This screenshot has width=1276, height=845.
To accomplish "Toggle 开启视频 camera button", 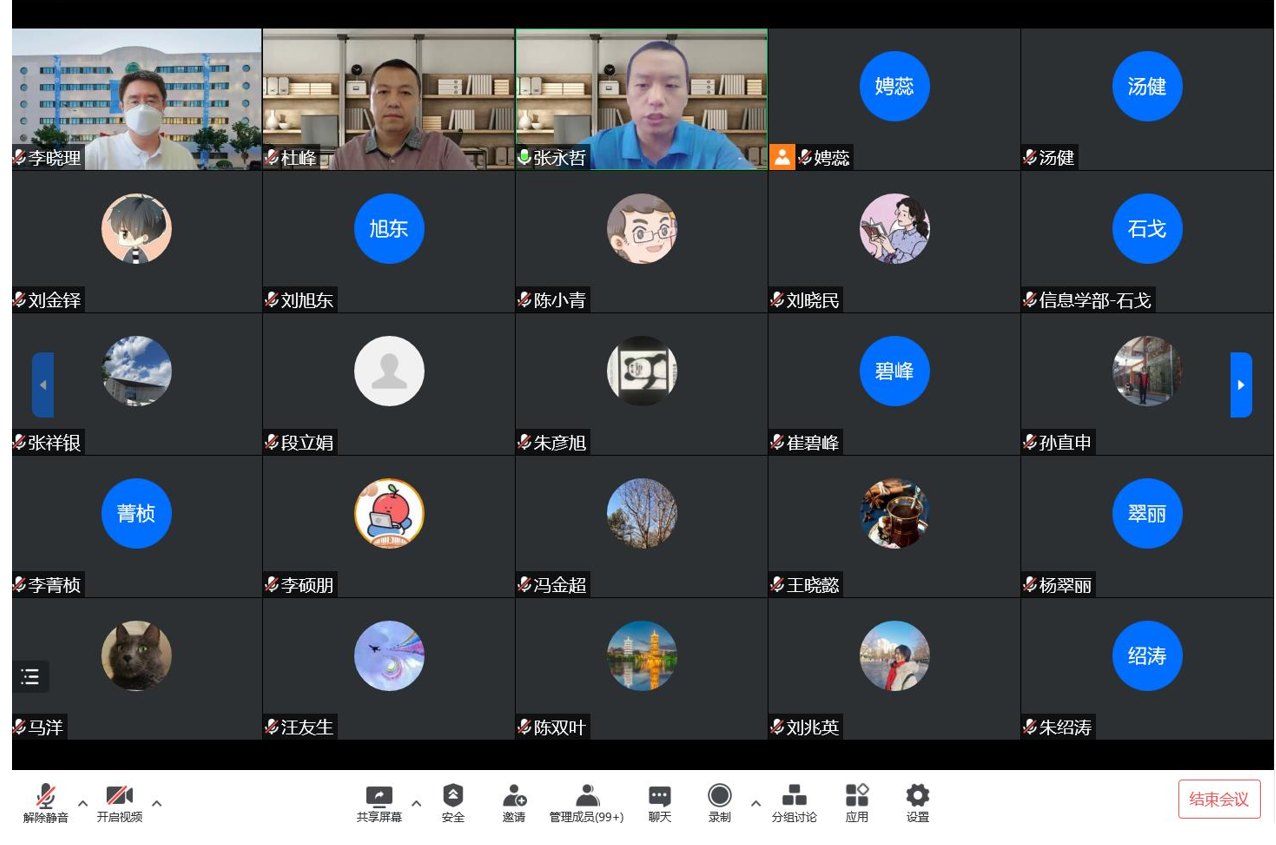I will [x=119, y=797].
